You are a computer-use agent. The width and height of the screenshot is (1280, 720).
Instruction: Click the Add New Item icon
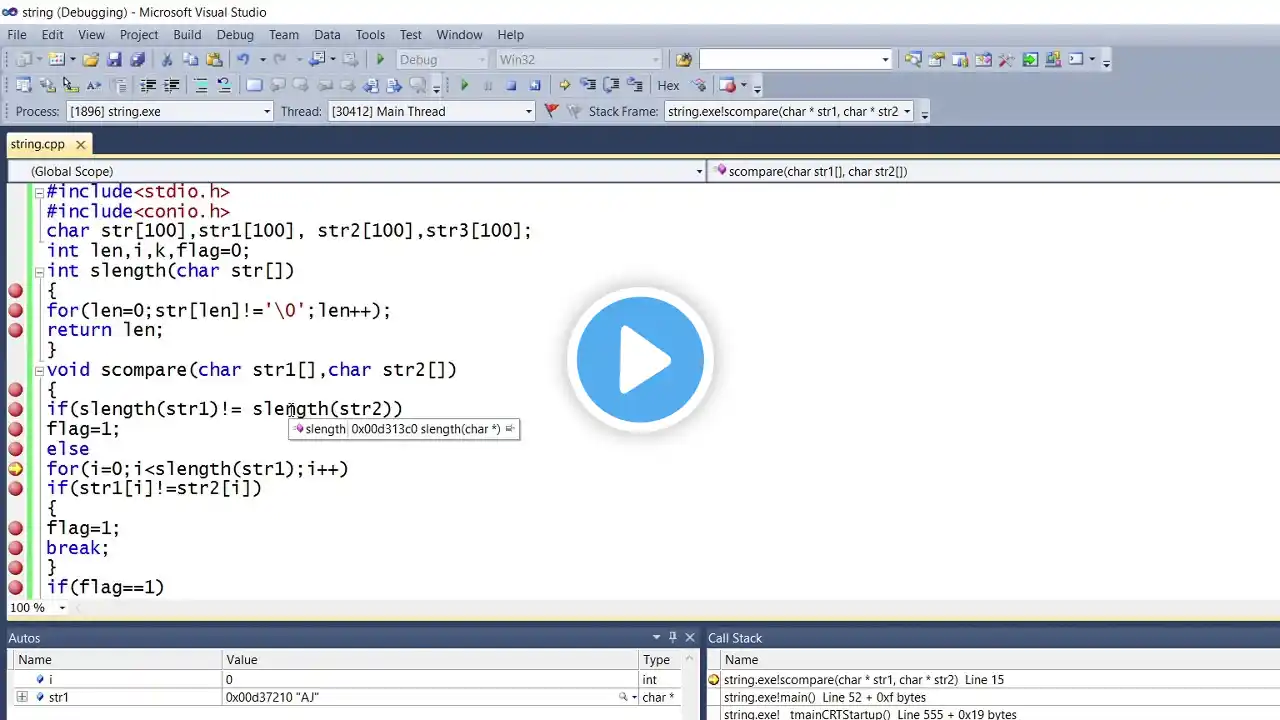click(57, 60)
